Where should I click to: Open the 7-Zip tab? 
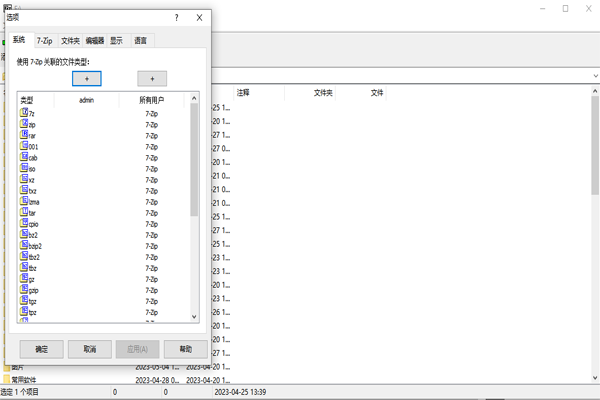pos(45,41)
